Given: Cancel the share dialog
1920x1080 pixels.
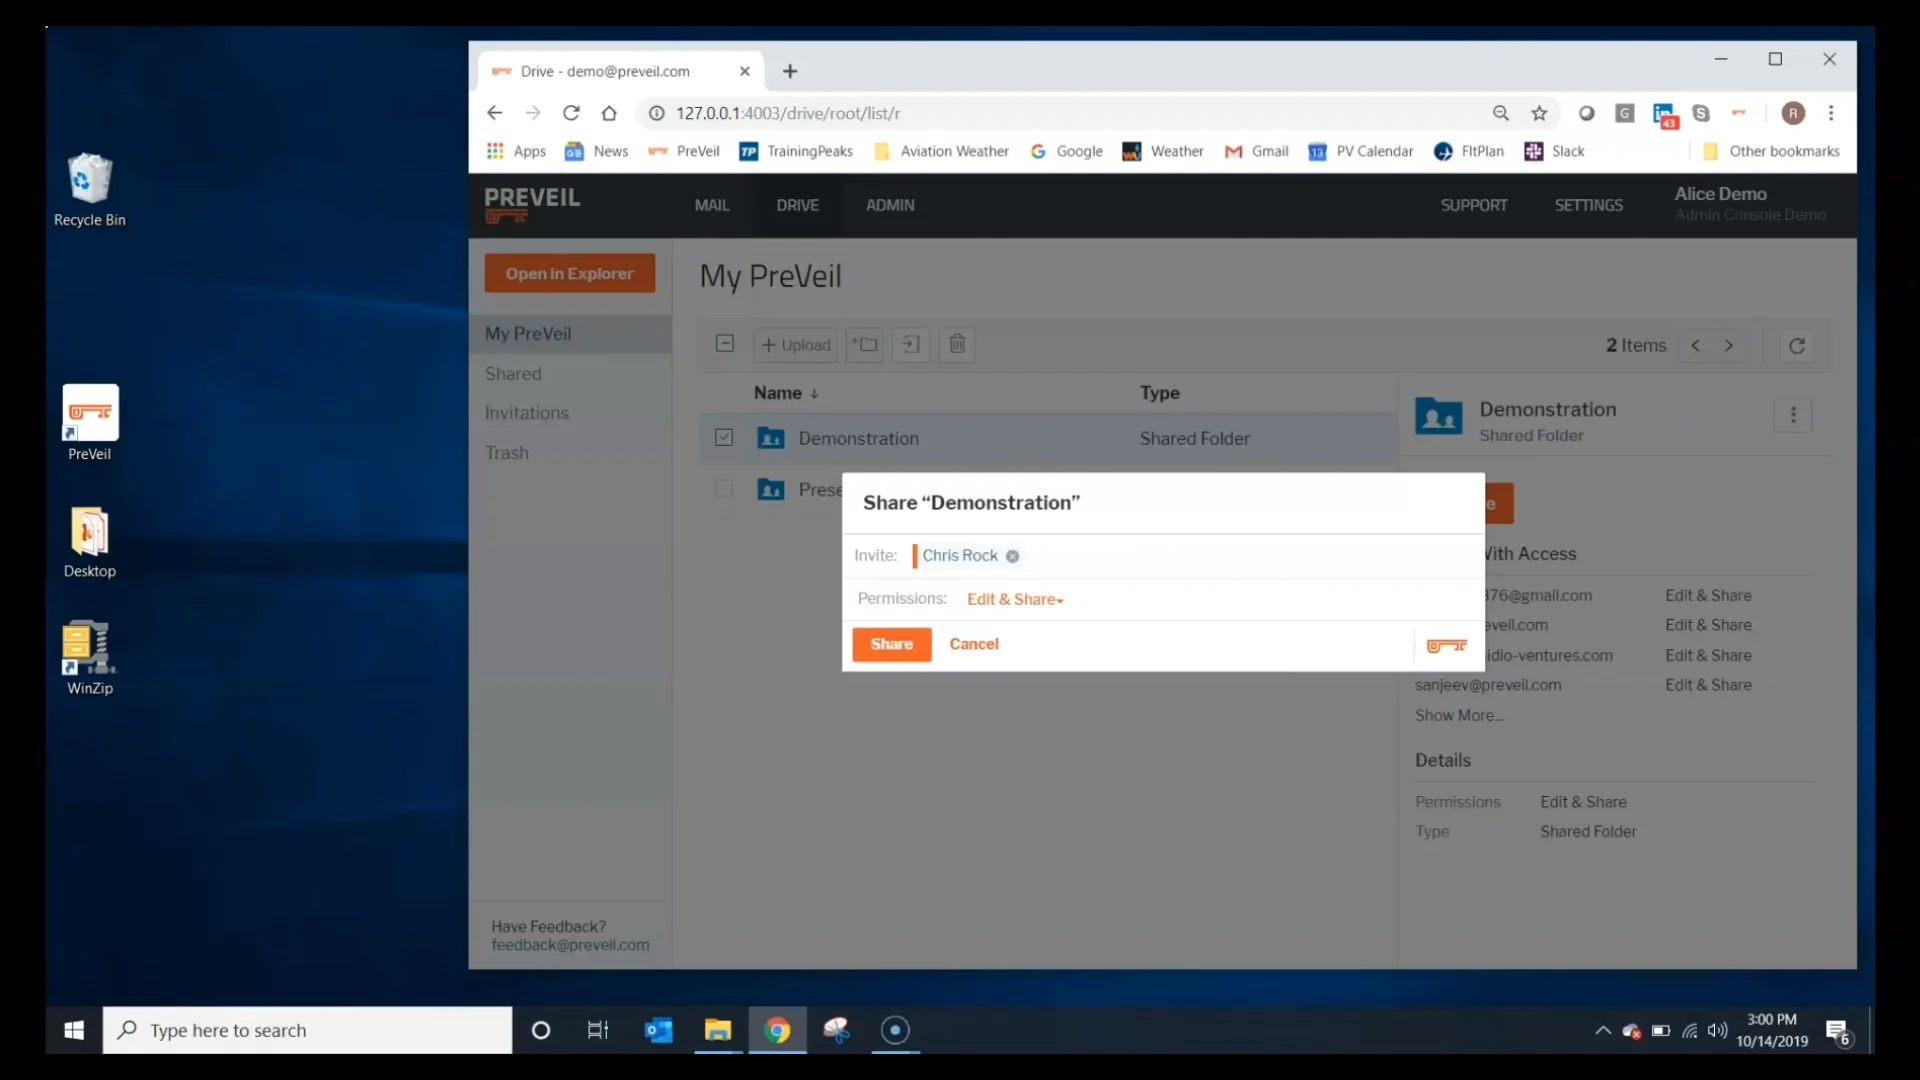Looking at the screenshot, I should coord(973,644).
